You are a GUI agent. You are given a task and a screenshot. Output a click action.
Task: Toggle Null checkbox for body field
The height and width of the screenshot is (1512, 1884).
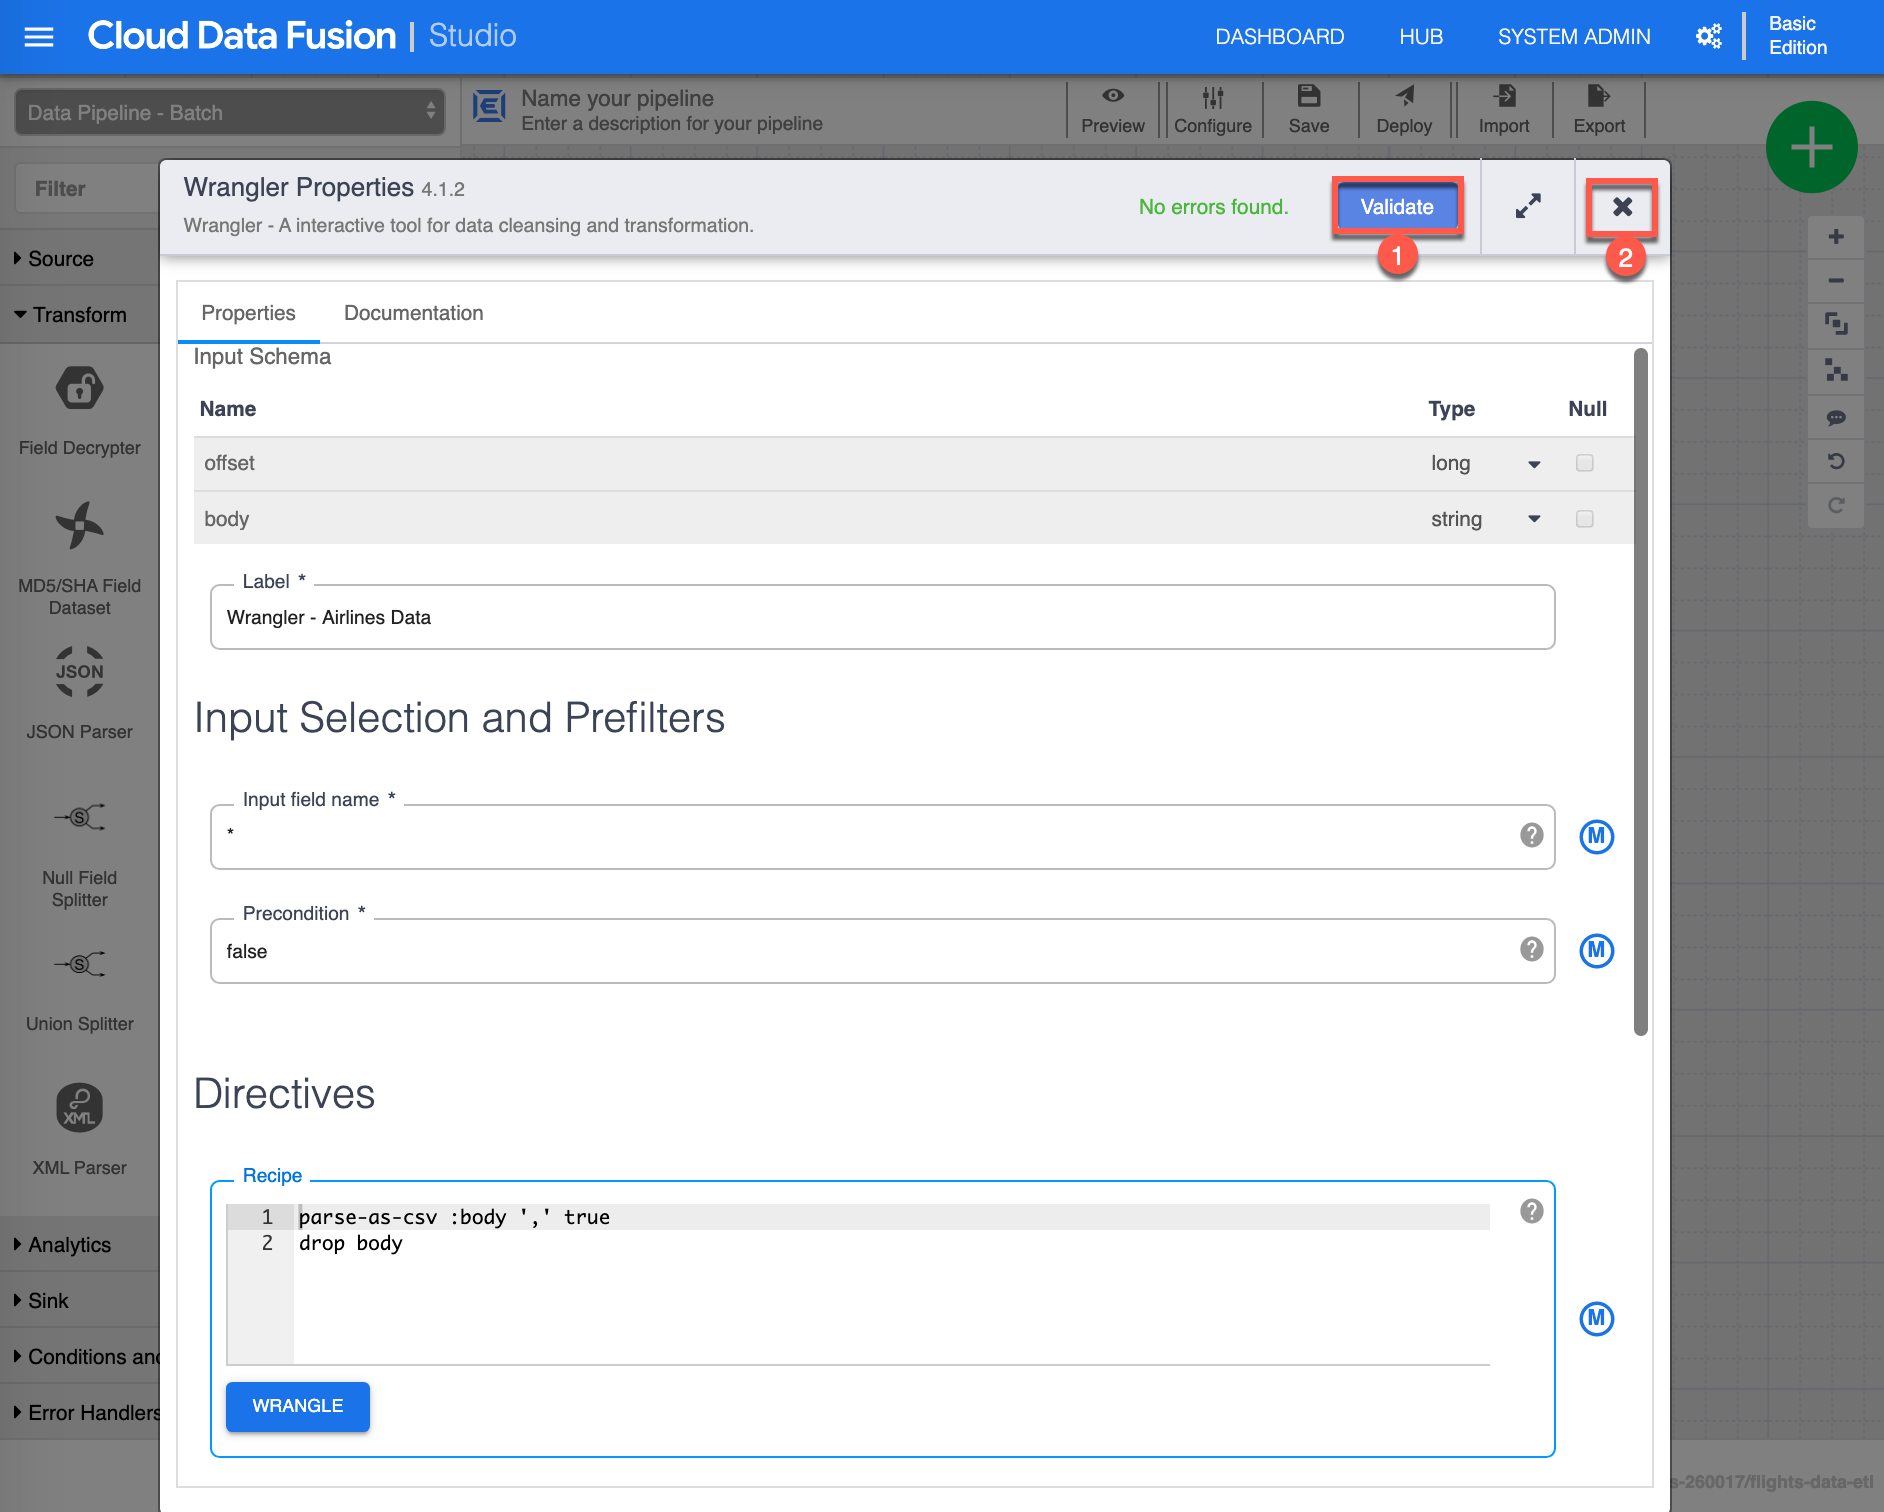pyautogui.click(x=1584, y=519)
